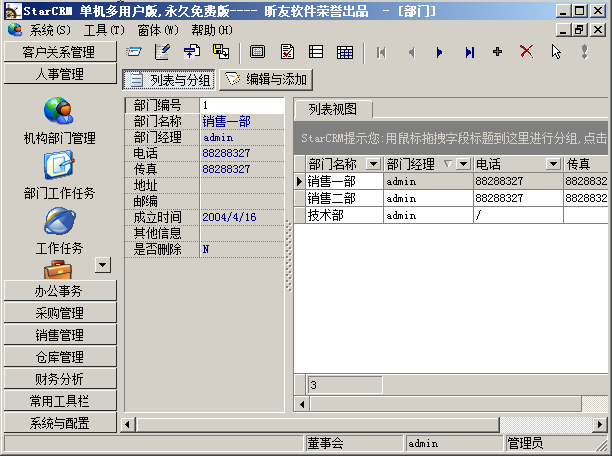Open 办公事务 sidebar section
Screen dimensions: 612x456
(x=60, y=291)
